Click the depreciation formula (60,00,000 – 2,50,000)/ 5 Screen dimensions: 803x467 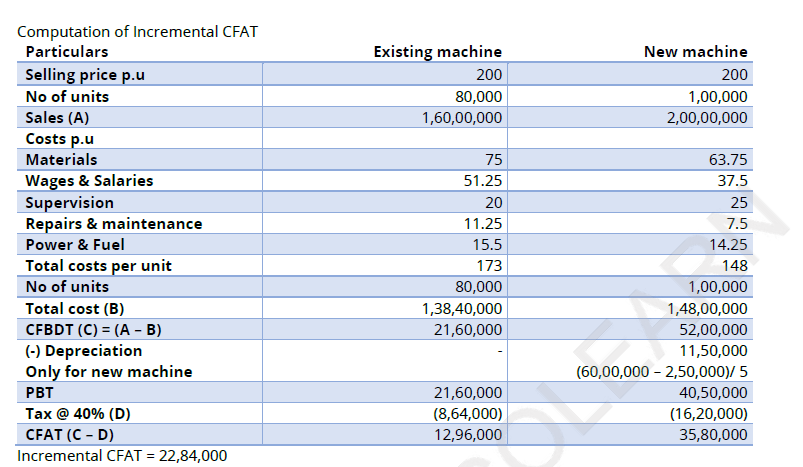(x=662, y=372)
